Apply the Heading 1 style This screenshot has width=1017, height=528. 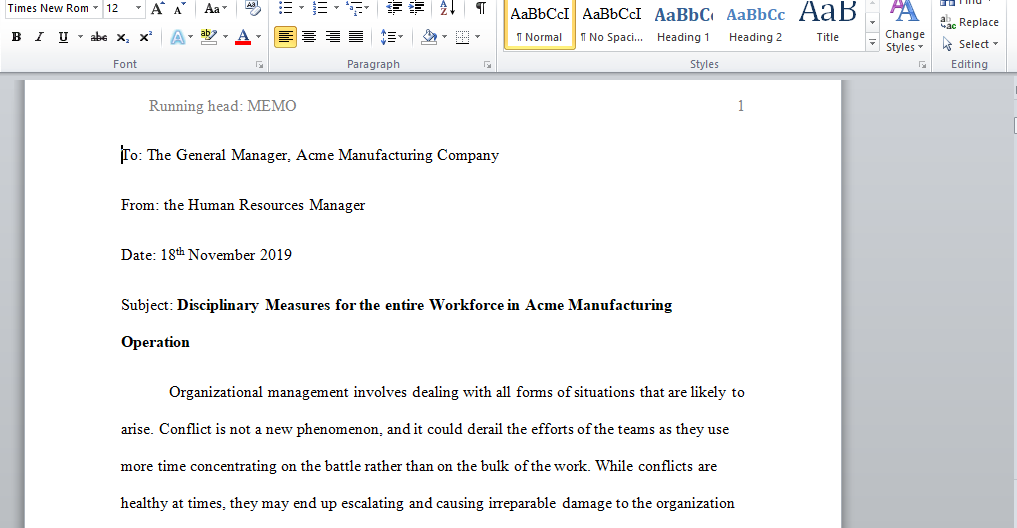point(684,24)
